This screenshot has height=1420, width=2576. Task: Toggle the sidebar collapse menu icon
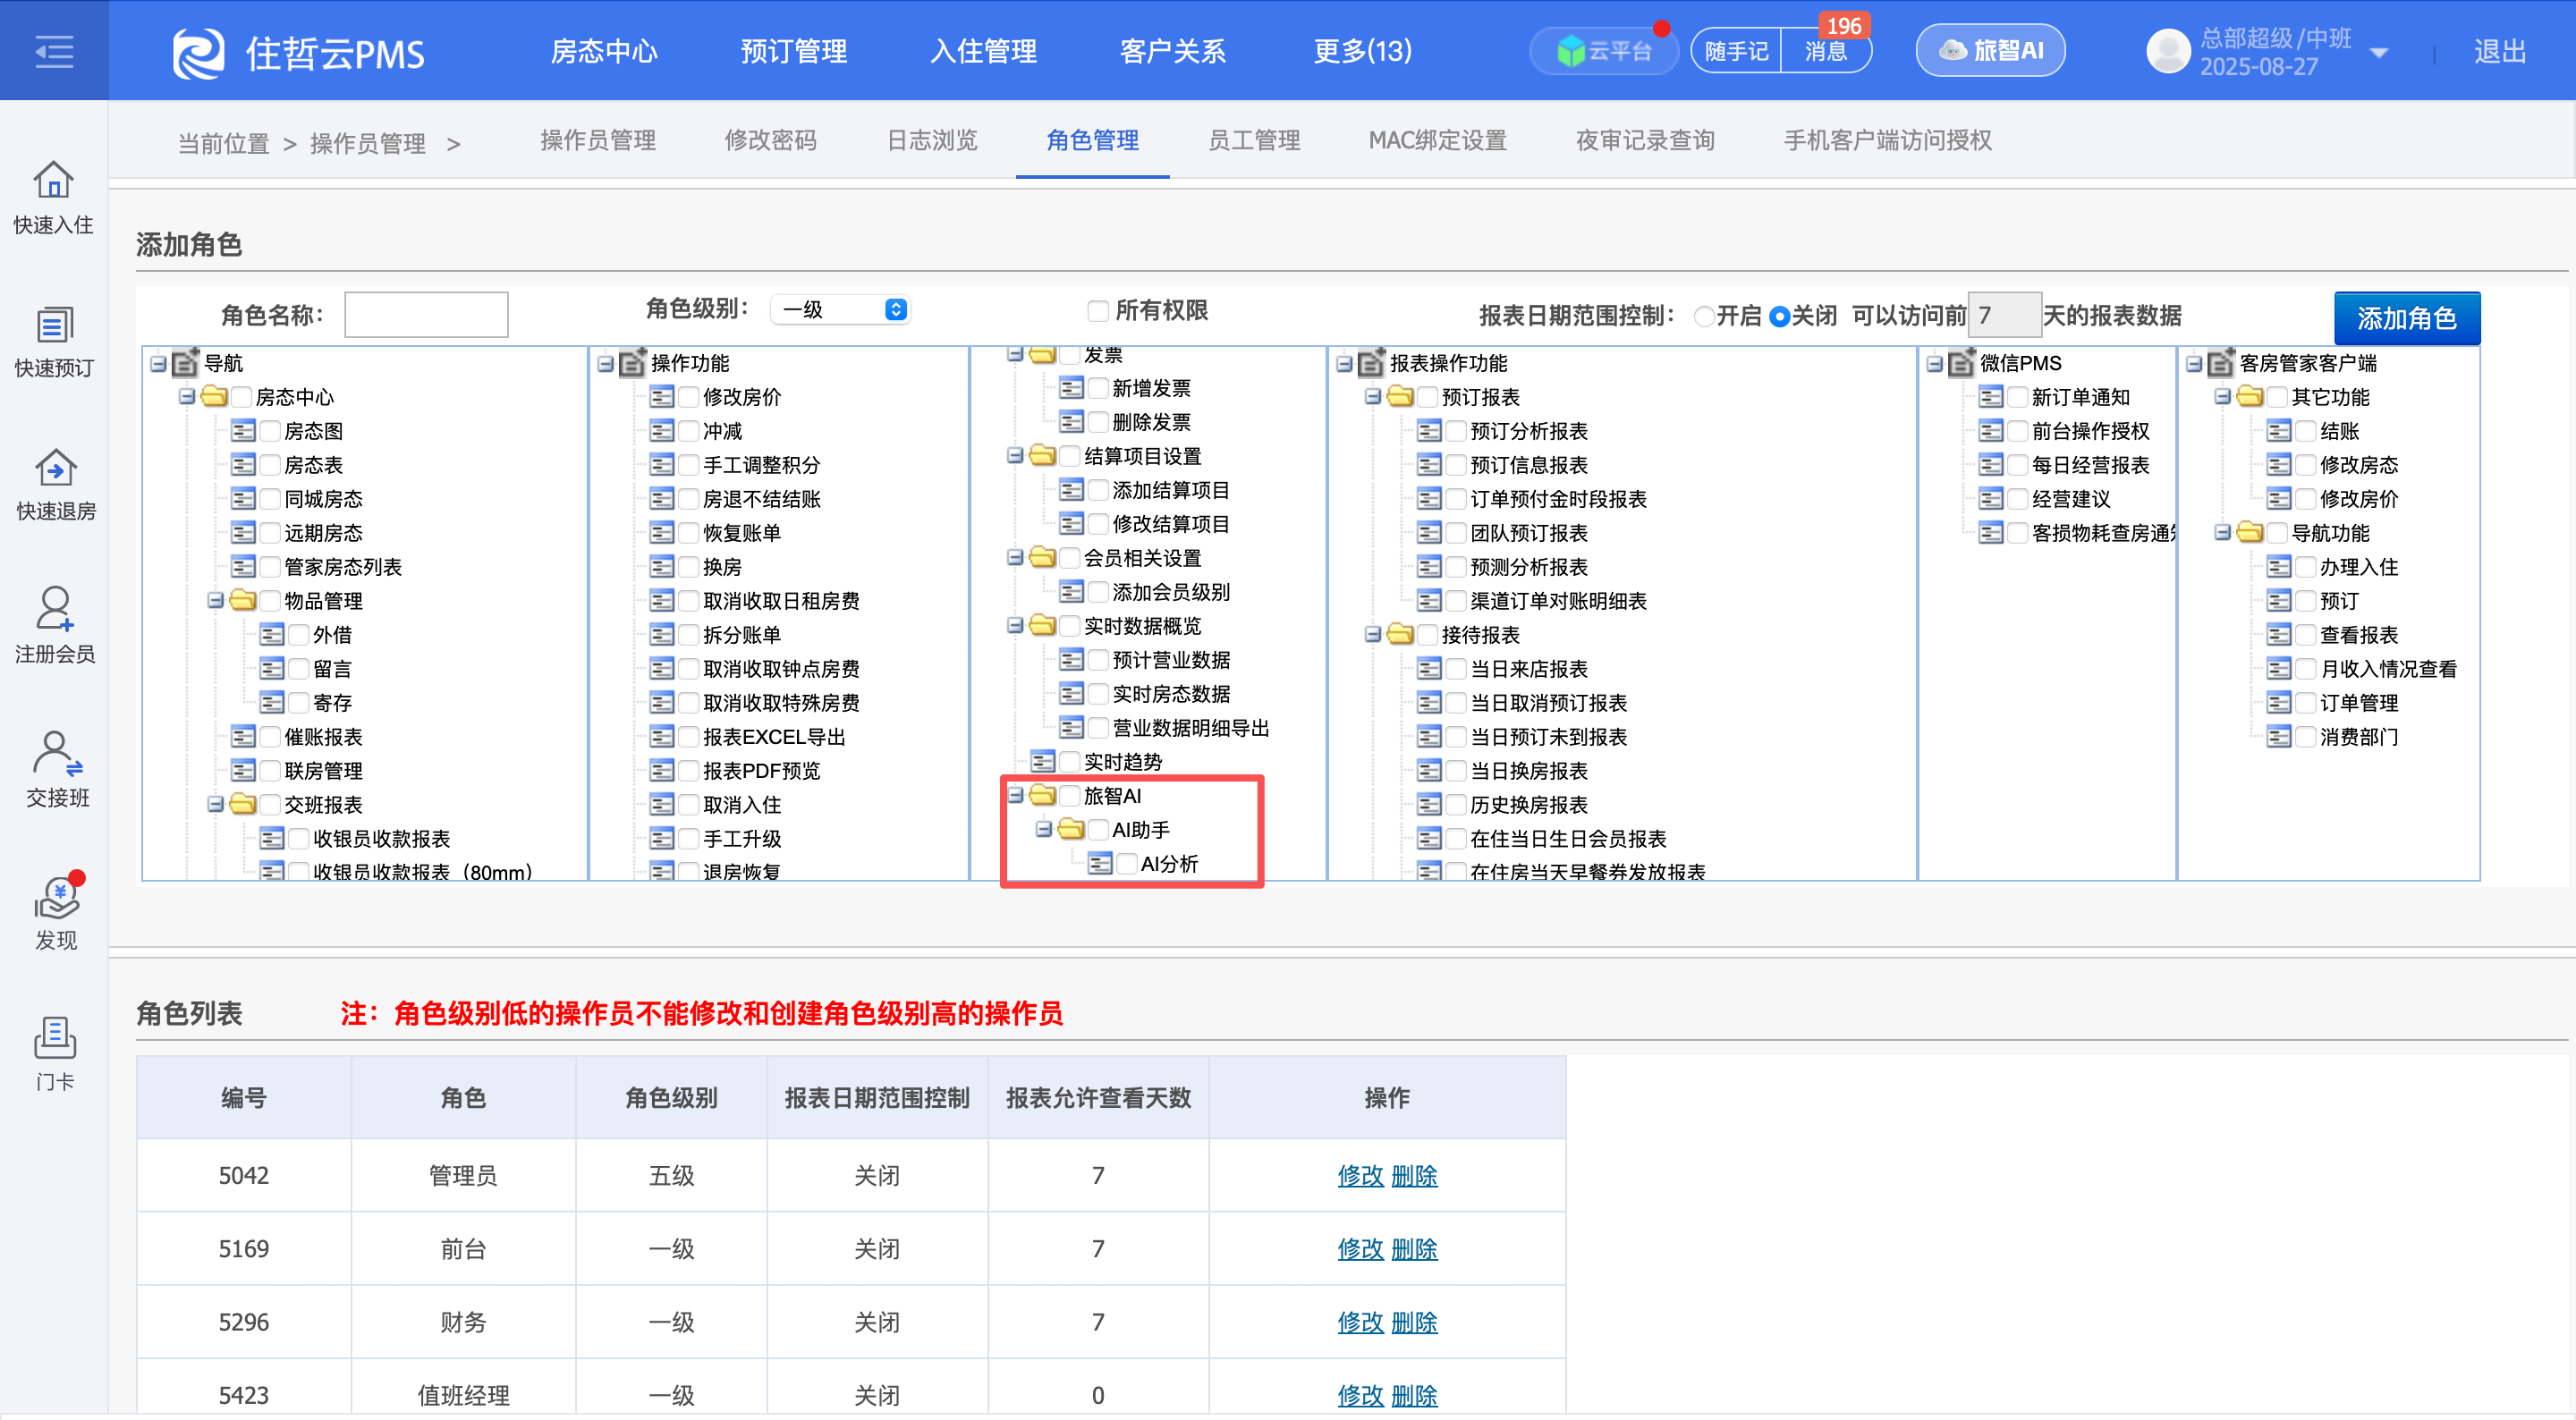[x=54, y=50]
